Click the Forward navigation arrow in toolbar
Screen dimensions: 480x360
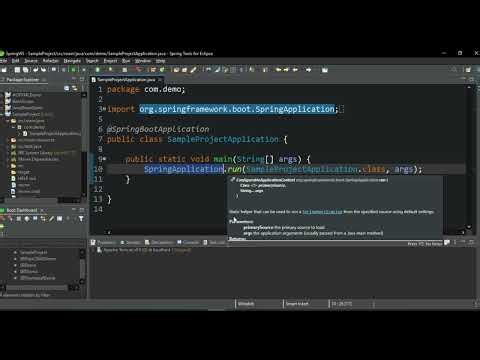[x=309, y=70]
